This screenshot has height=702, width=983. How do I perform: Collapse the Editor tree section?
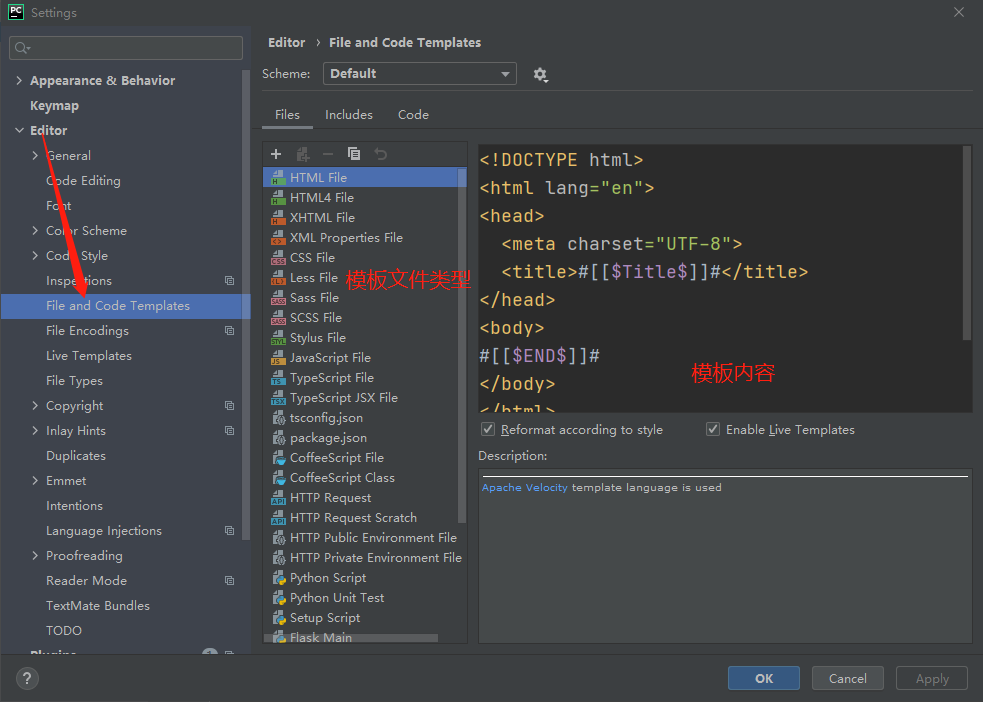(x=20, y=130)
